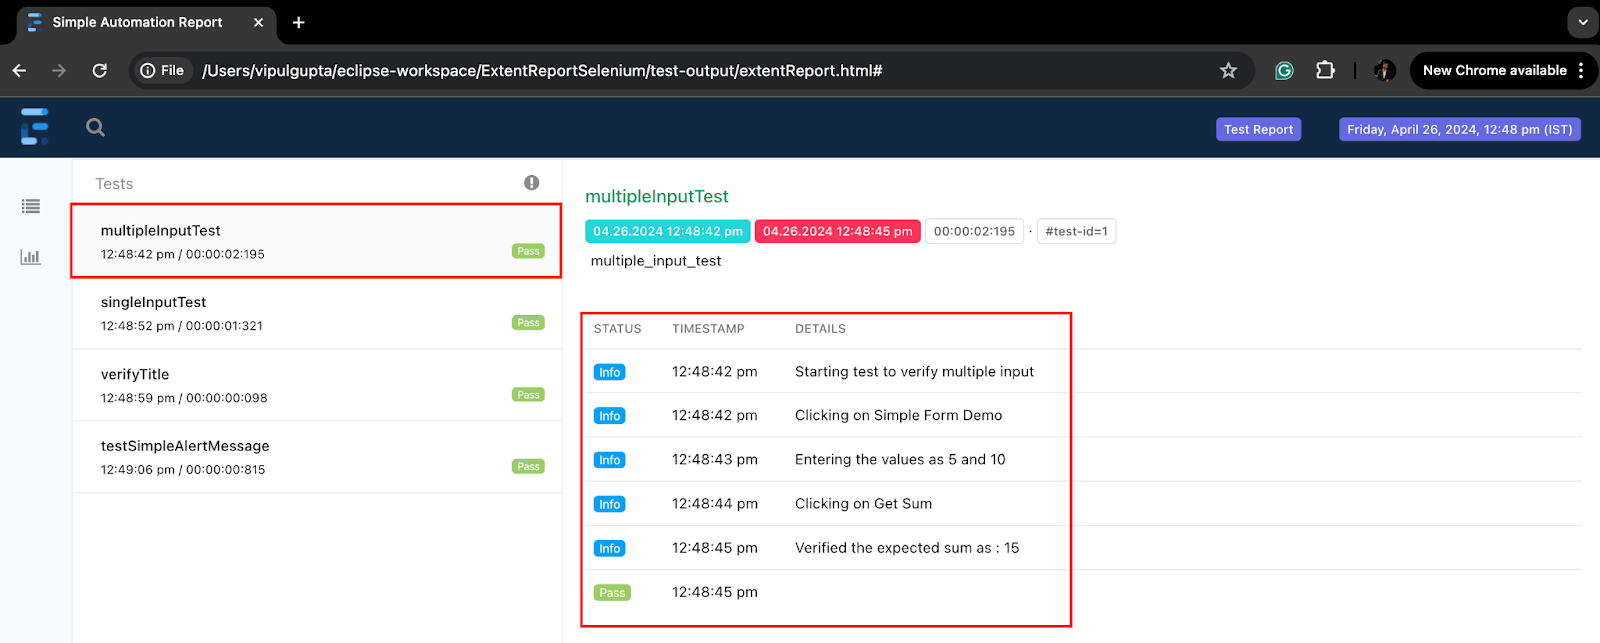Click the duration badge 00:00:02:195
Image resolution: width=1600 pixels, height=643 pixels.
click(x=974, y=231)
